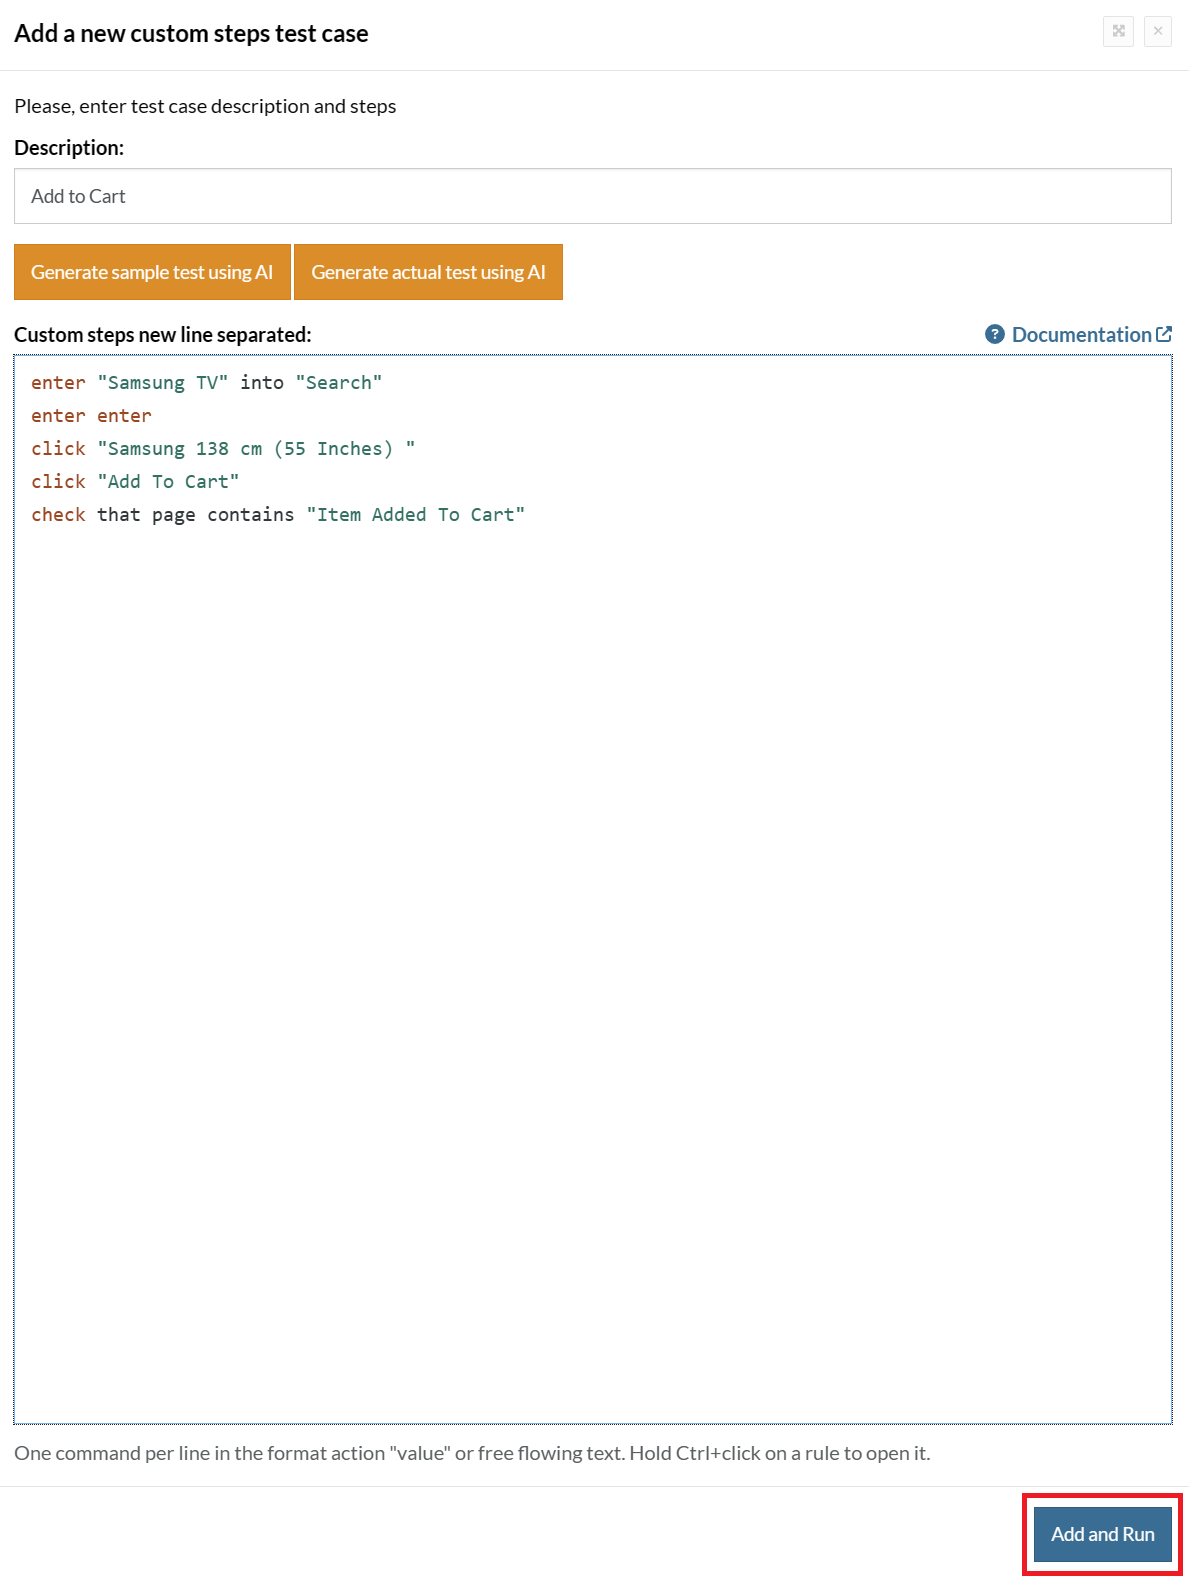Click the "Item Added To Cart" string
The width and height of the screenshot is (1189, 1580).
point(415,515)
